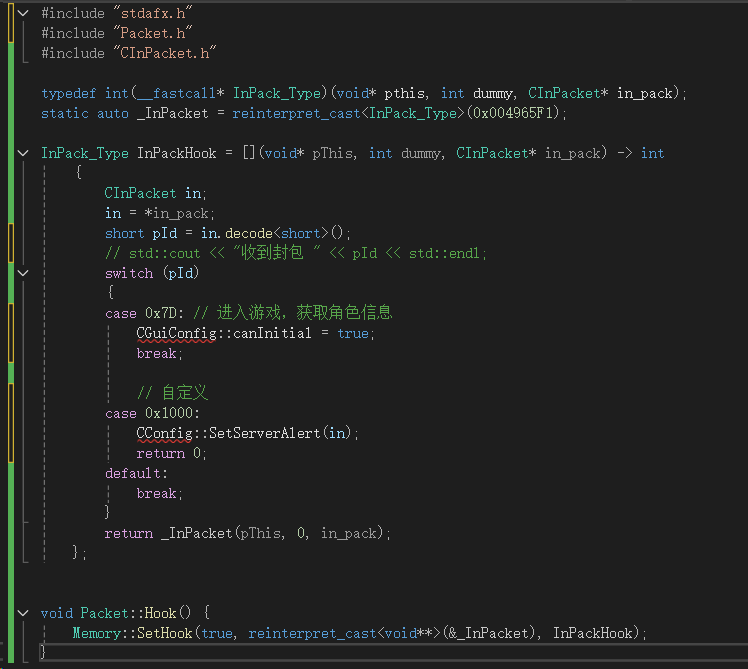Viewport: 748px width, 669px height.
Task: Collapse the InPackHook lambda definition
Action: pos(24,153)
